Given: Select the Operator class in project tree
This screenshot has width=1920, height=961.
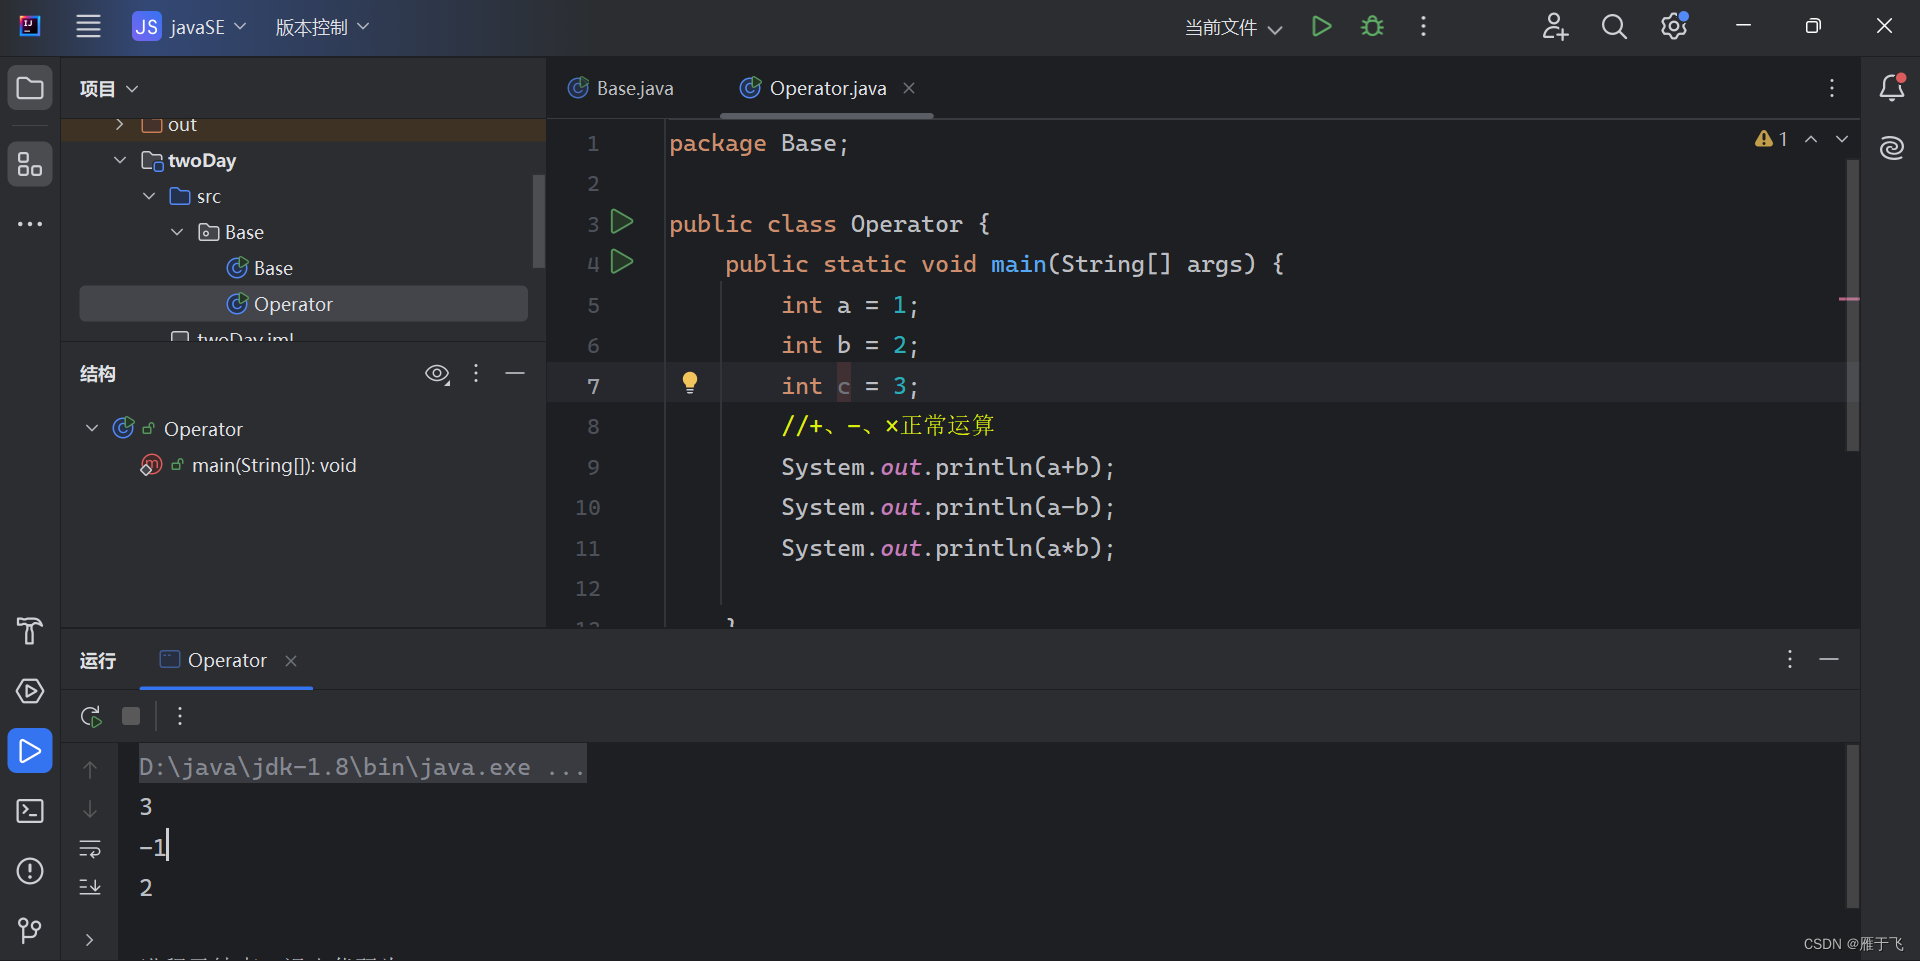Looking at the screenshot, I should click(303, 304).
